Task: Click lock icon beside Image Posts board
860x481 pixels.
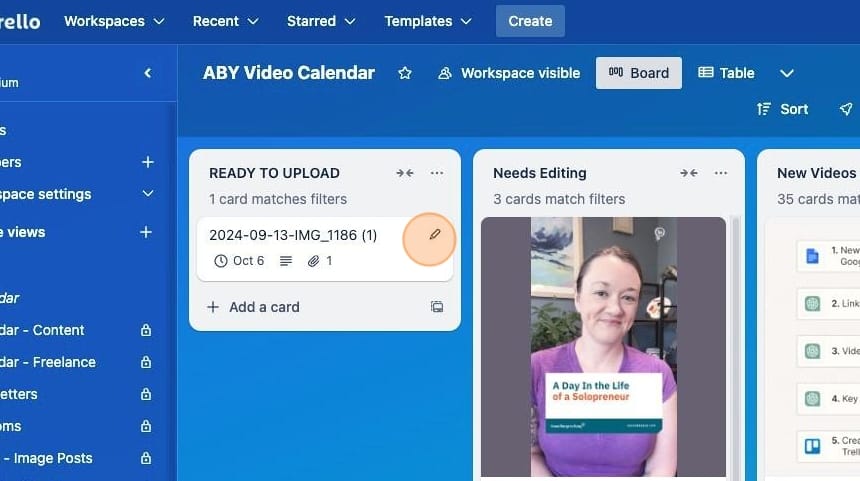Action: pos(146,458)
